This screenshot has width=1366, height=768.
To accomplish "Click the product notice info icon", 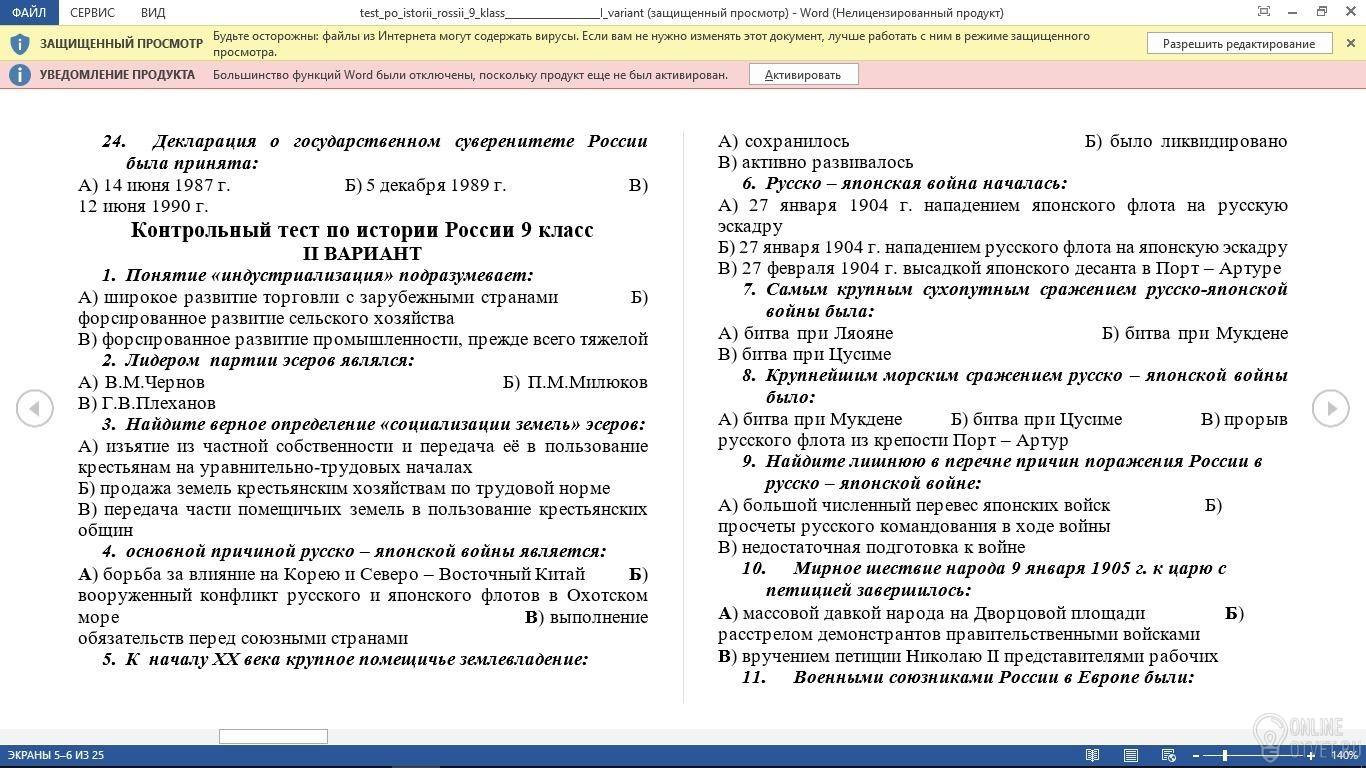I will [x=19, y=75].
